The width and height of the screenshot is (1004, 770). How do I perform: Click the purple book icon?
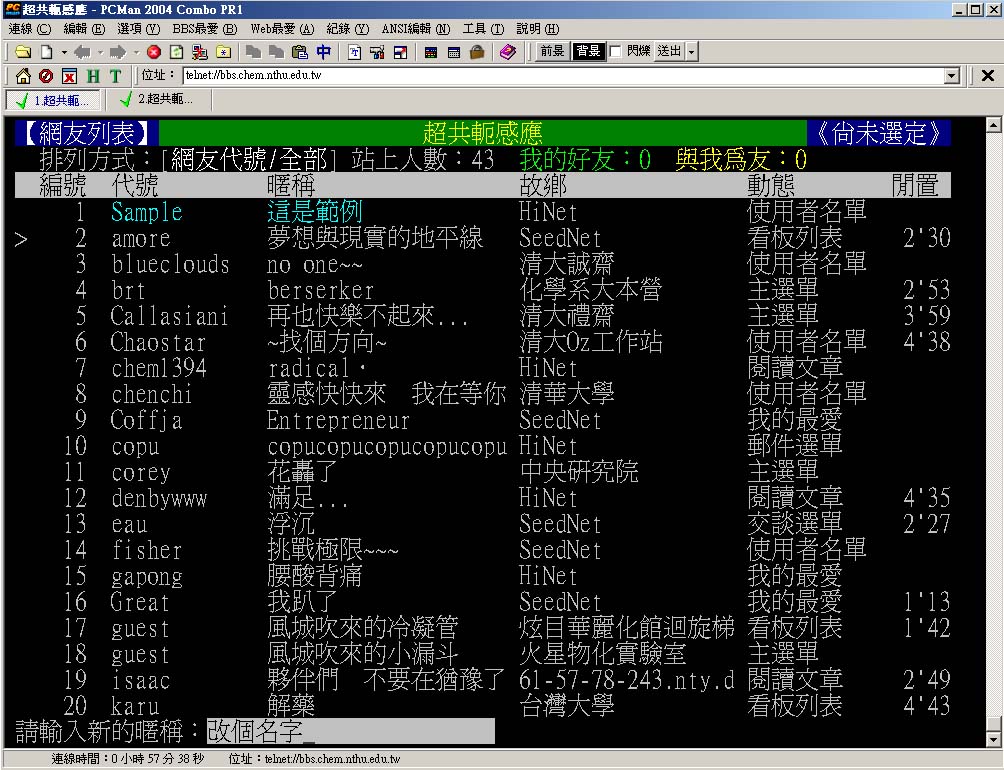(508, 52)
